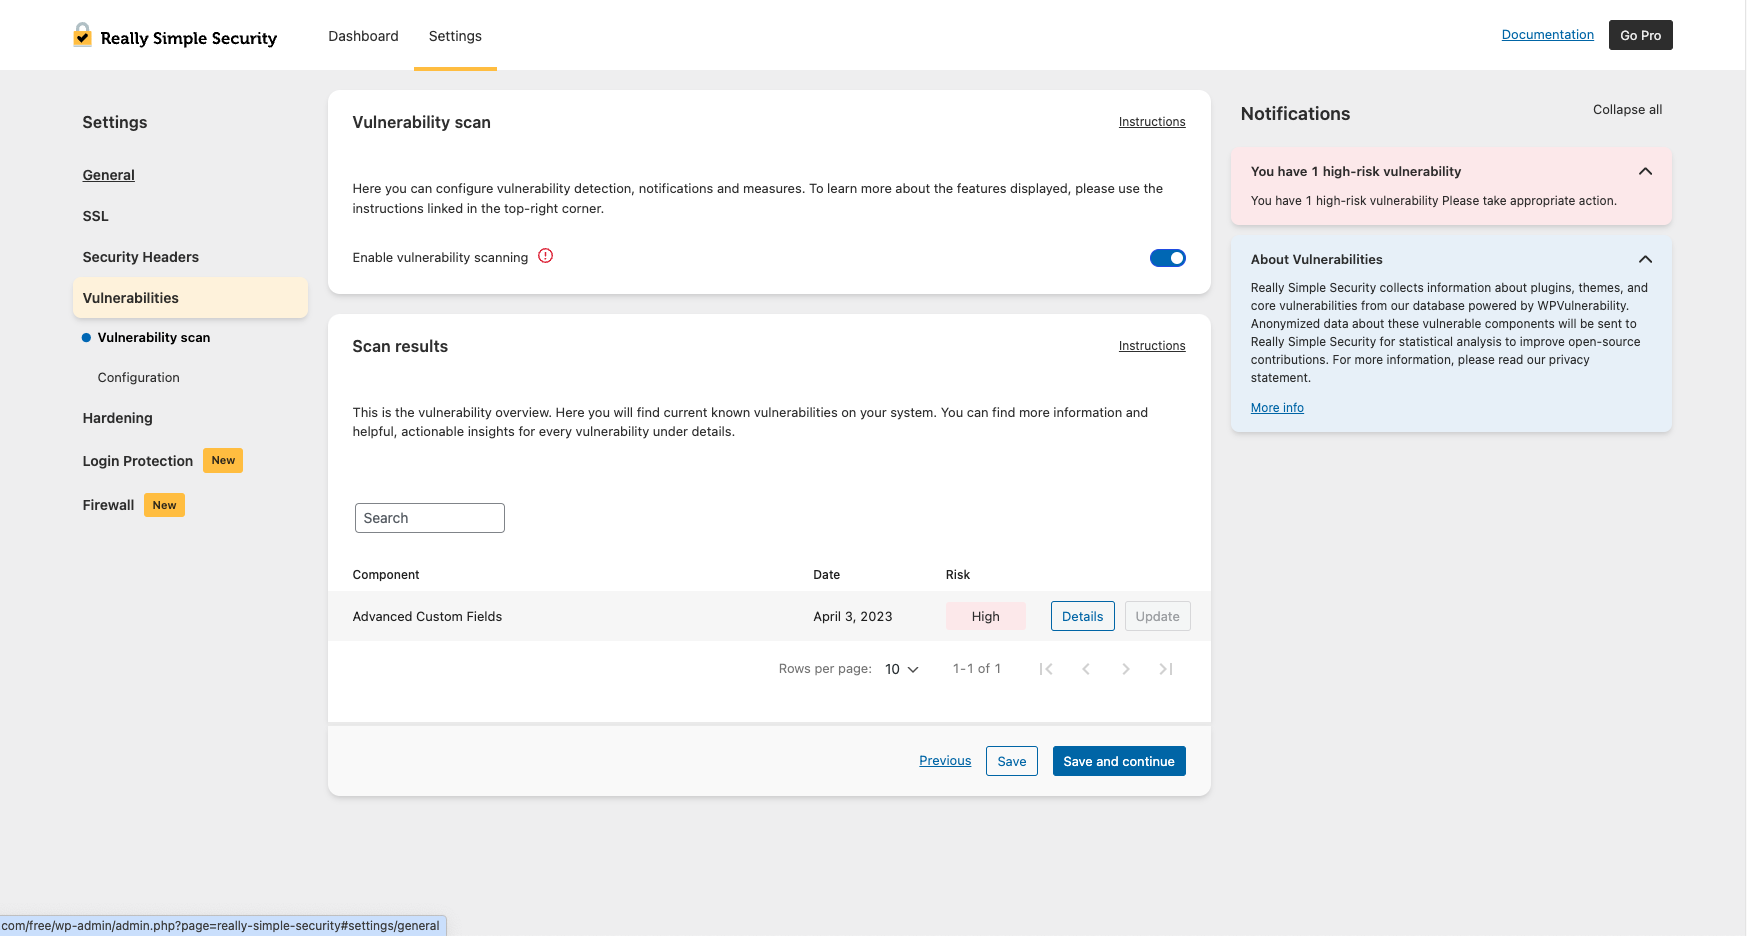
Task: Open the Dashboard tab
Action: pos(363,36)
